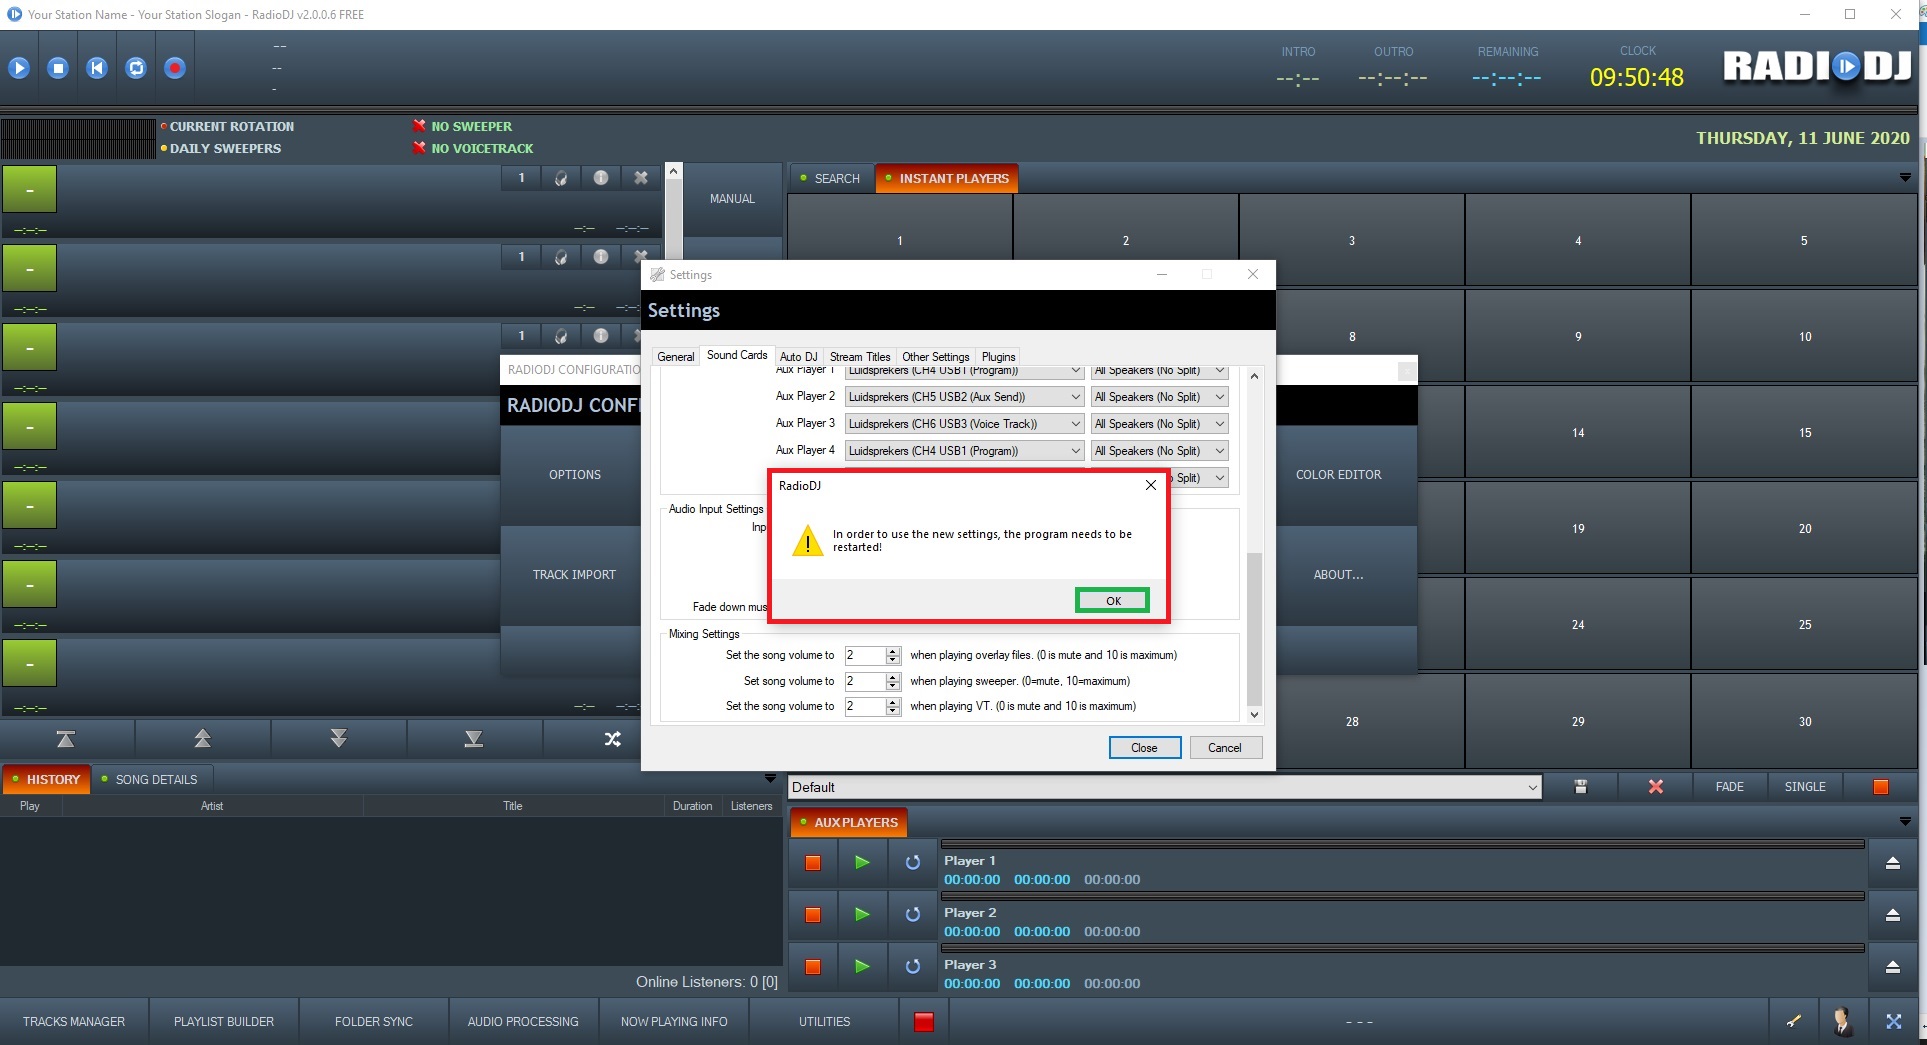Switch to the Auto DJ settings tab

pyautogui.click(x=798, y=357)
